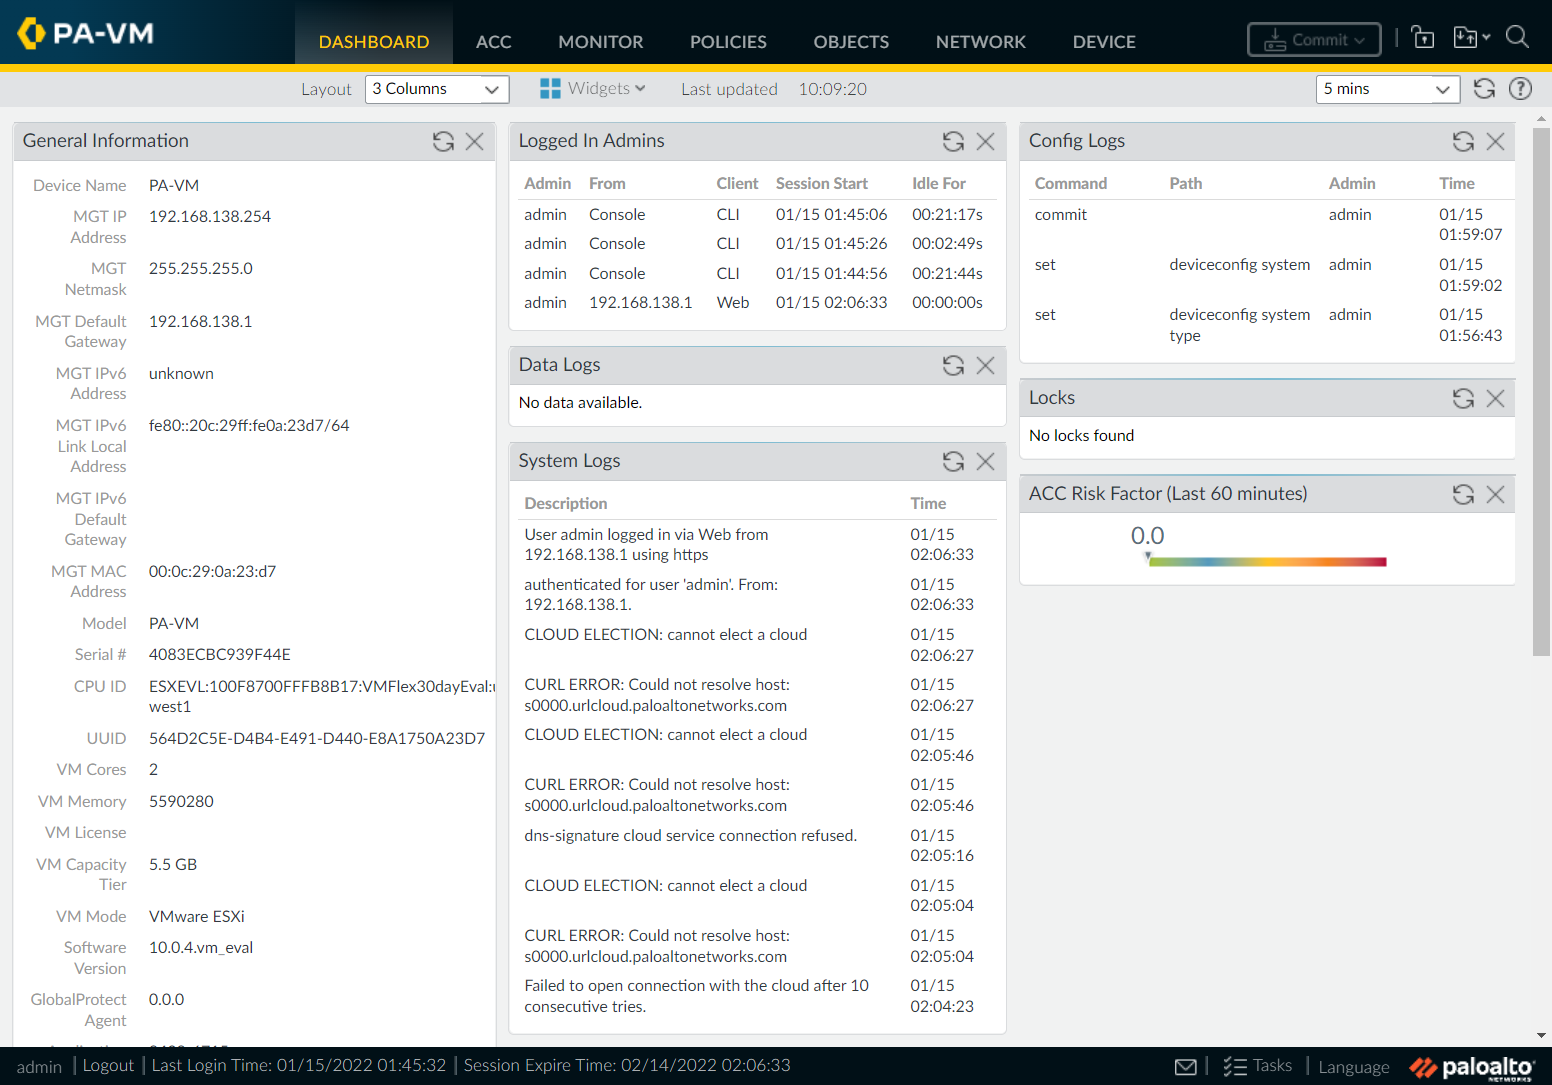Click the commit entry in Config Logs
The height and width of the screenshot is (1085, 1552).
[x=1061, y=215]
